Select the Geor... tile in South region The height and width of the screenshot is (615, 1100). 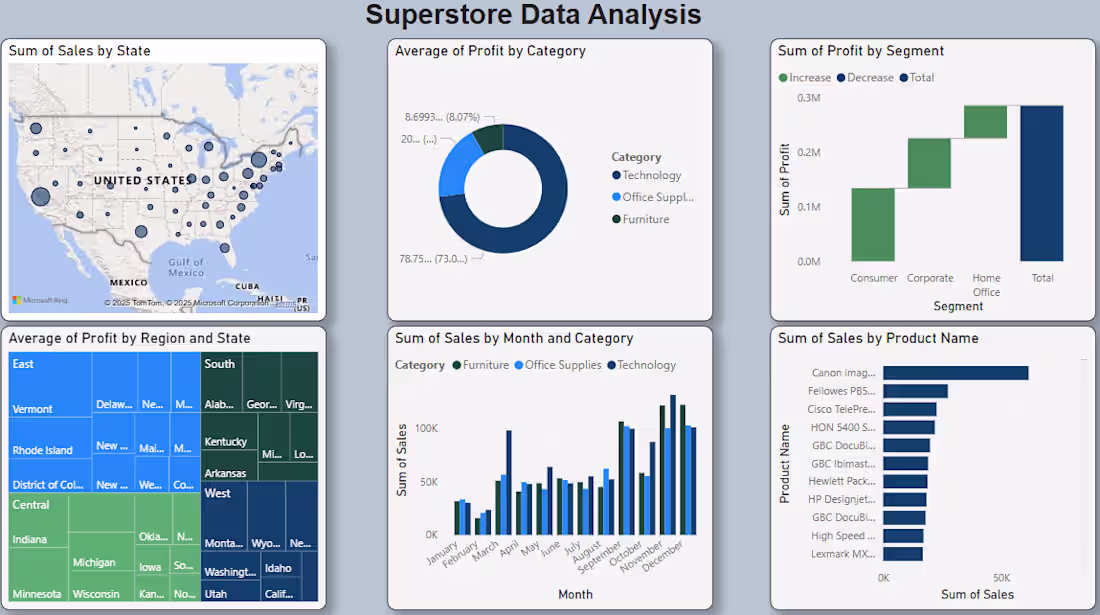(262, 382)
